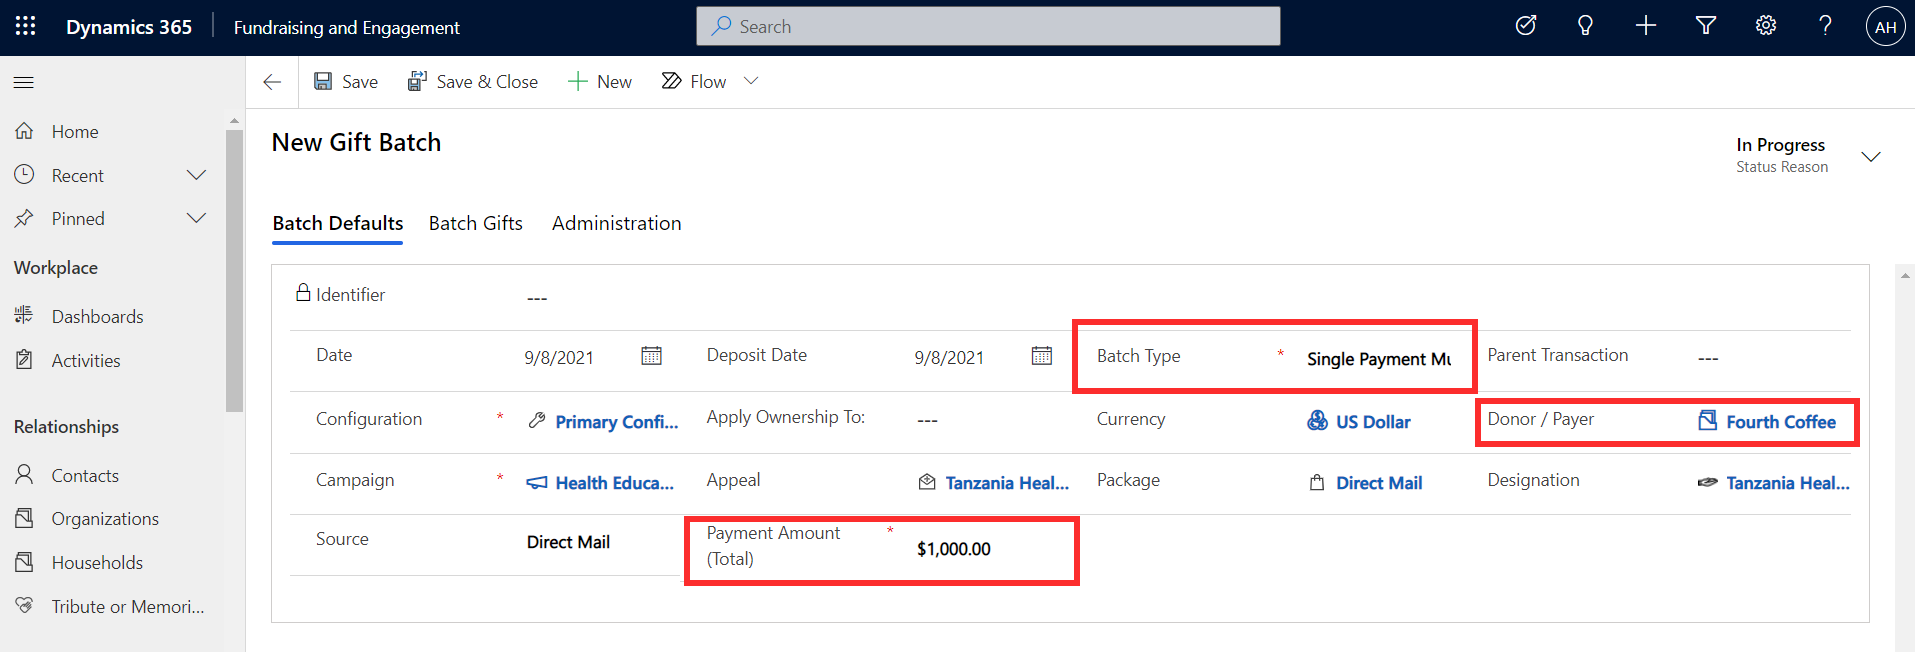Click the sidebar vertical scrollbar
Image resolution: width=1915 pixels, height=652 pixels.
234,270
